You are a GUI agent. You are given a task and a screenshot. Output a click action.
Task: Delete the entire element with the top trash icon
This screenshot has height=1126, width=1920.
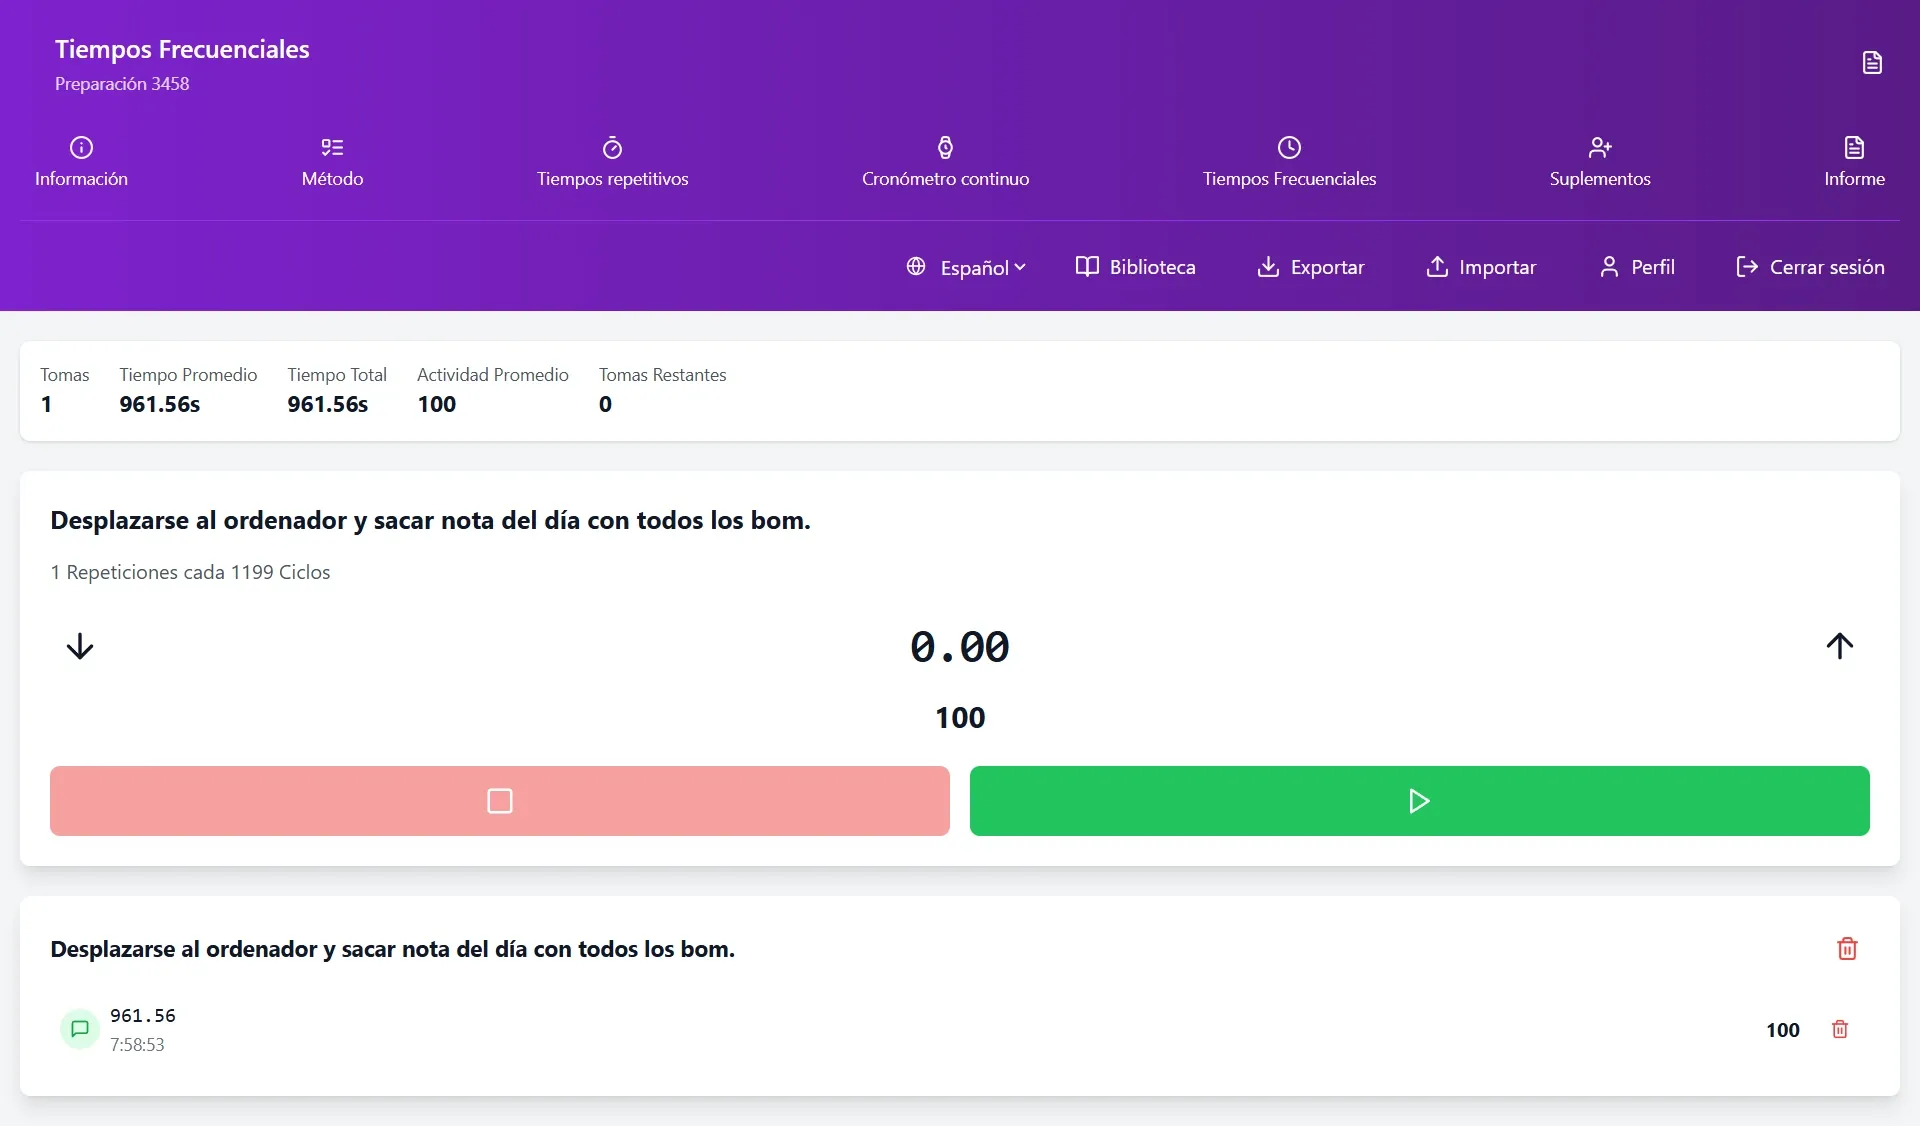[1847, 948]
